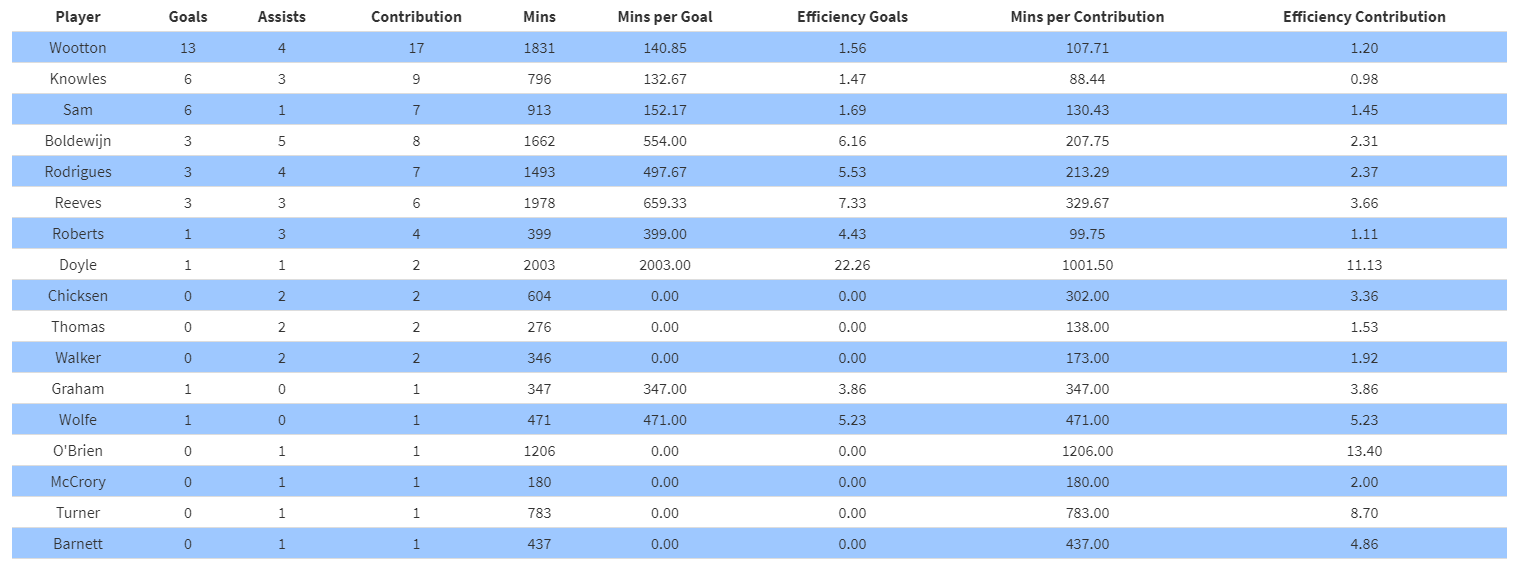Click O'Brien's 13.40 efficiency contribution value
1519x568 pixels.
tap(1364, 451)
